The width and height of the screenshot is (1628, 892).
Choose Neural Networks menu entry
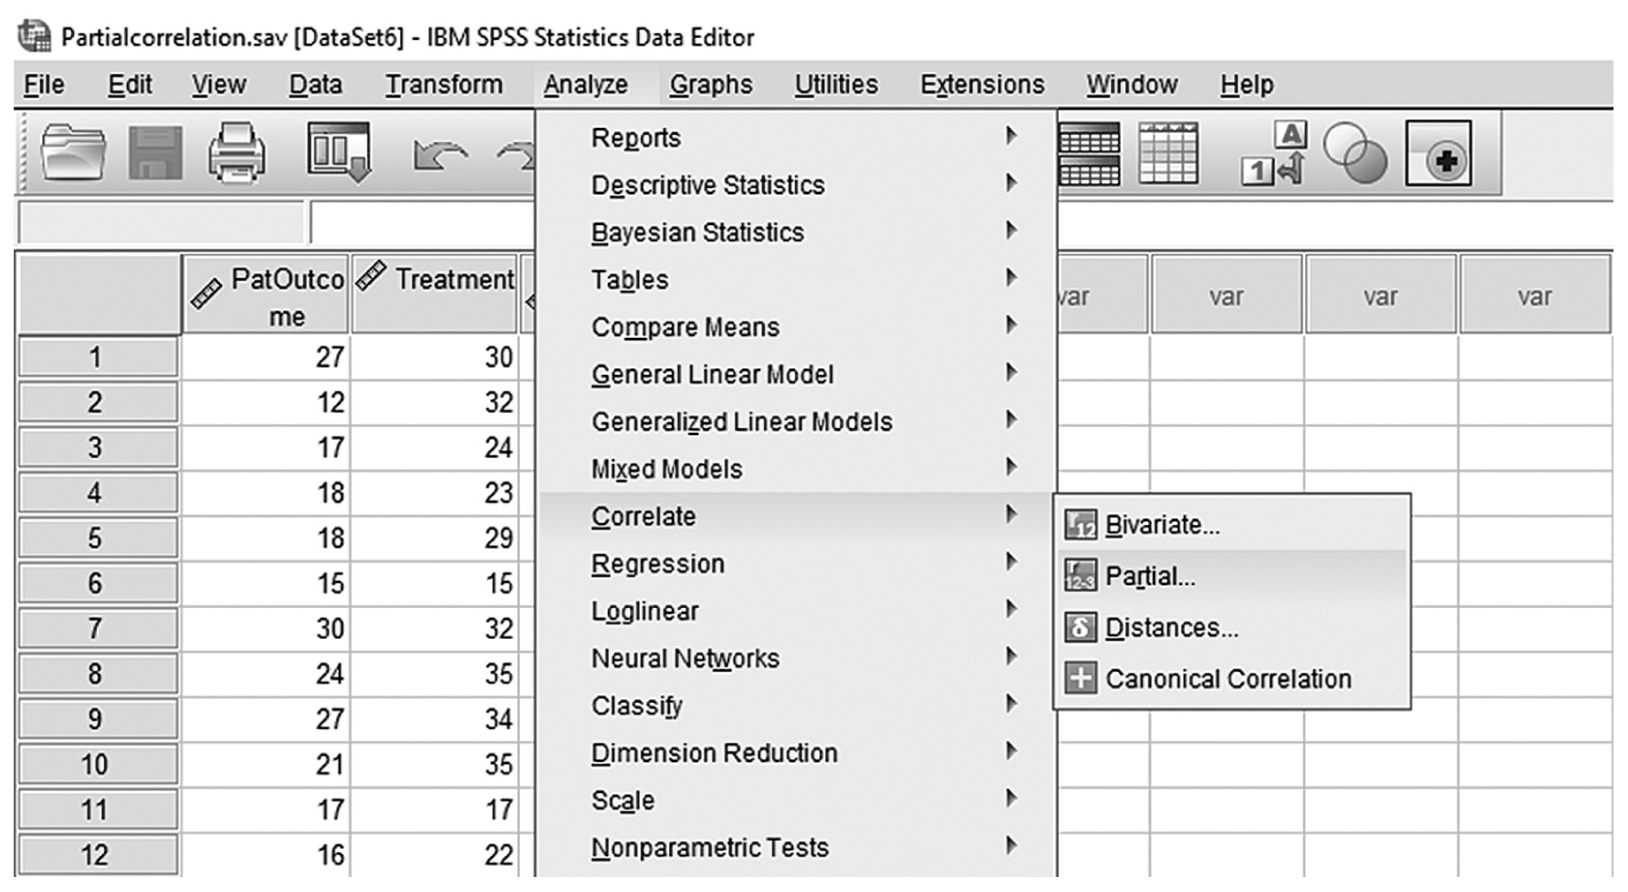point(796,658)
